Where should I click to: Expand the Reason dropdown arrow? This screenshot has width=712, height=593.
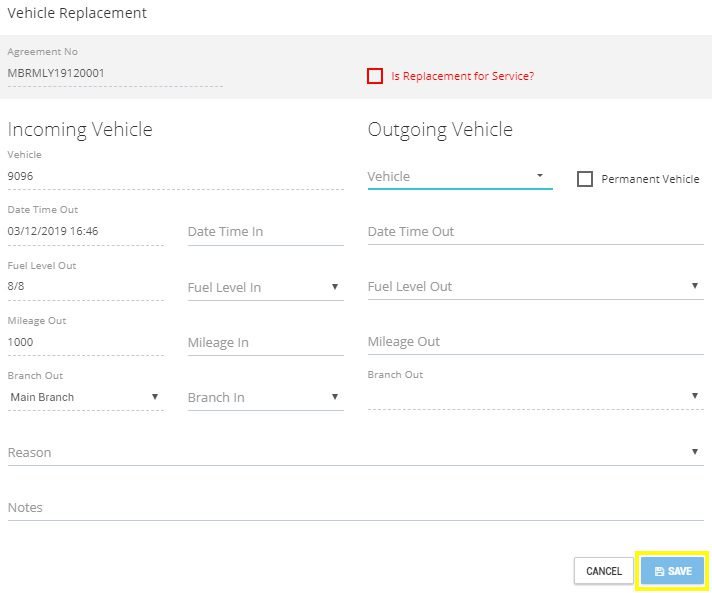[x=695, y=452]
